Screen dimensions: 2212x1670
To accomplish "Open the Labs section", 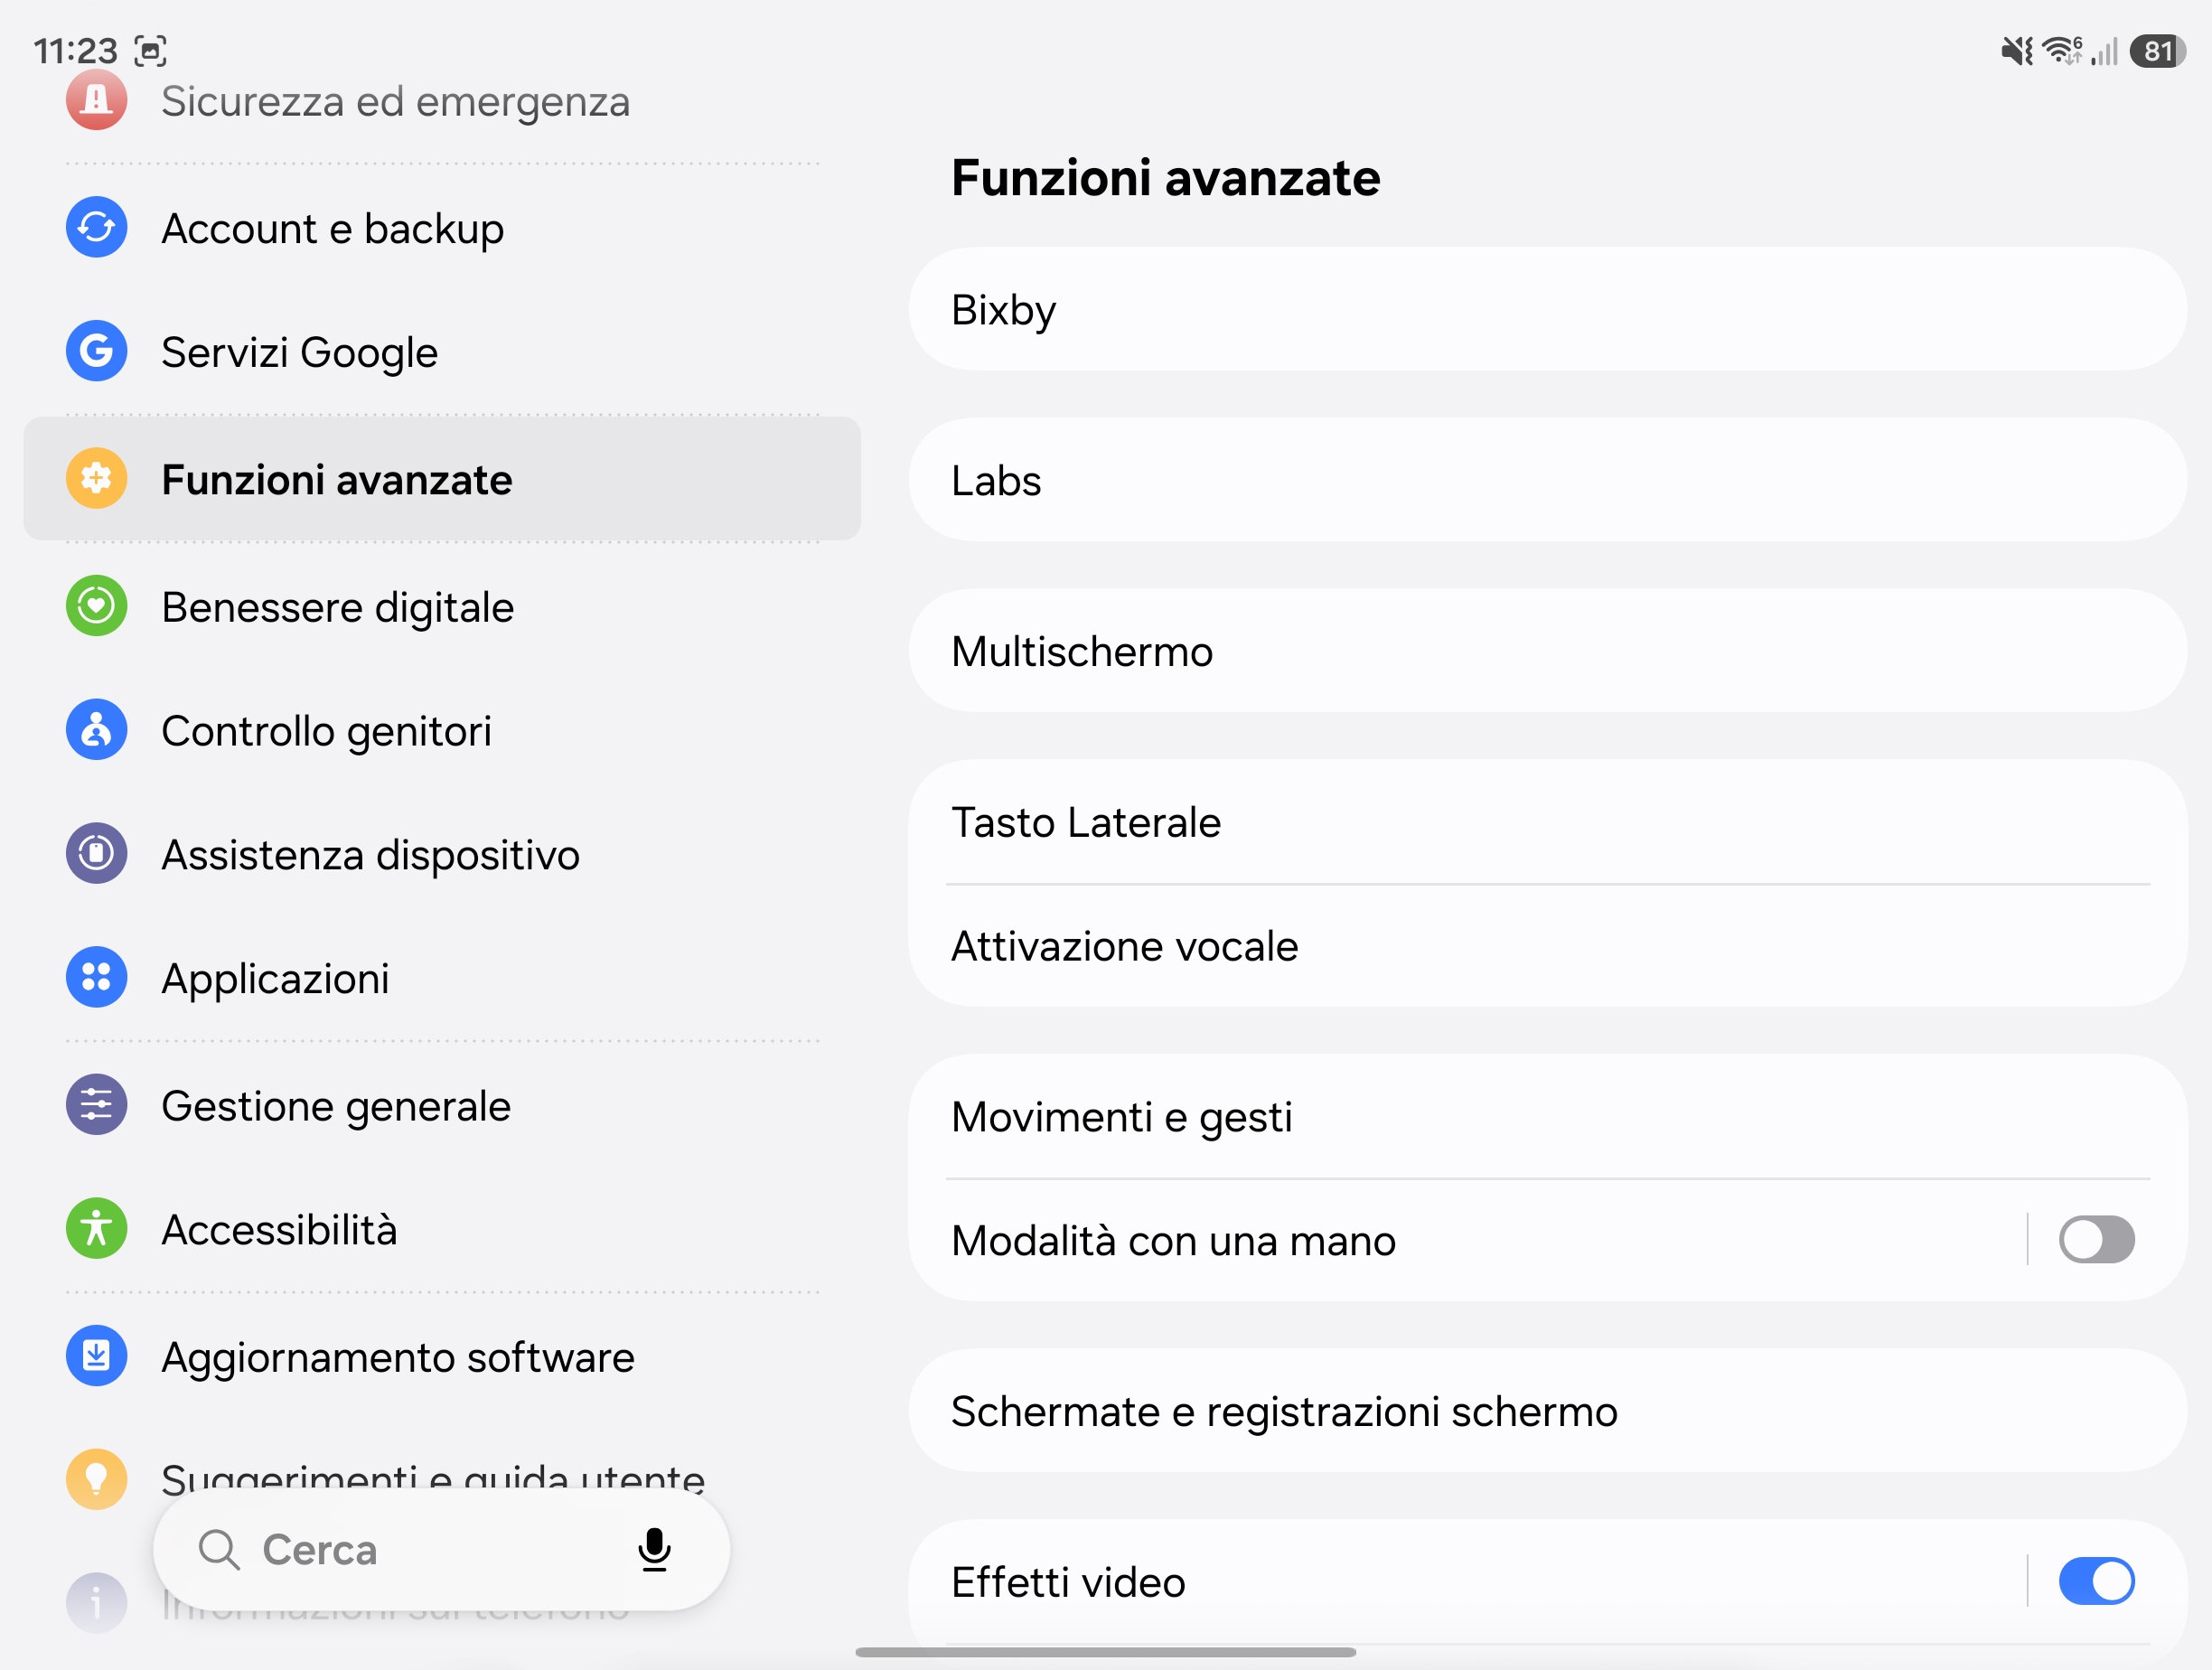I will (x=1547, y=481).
